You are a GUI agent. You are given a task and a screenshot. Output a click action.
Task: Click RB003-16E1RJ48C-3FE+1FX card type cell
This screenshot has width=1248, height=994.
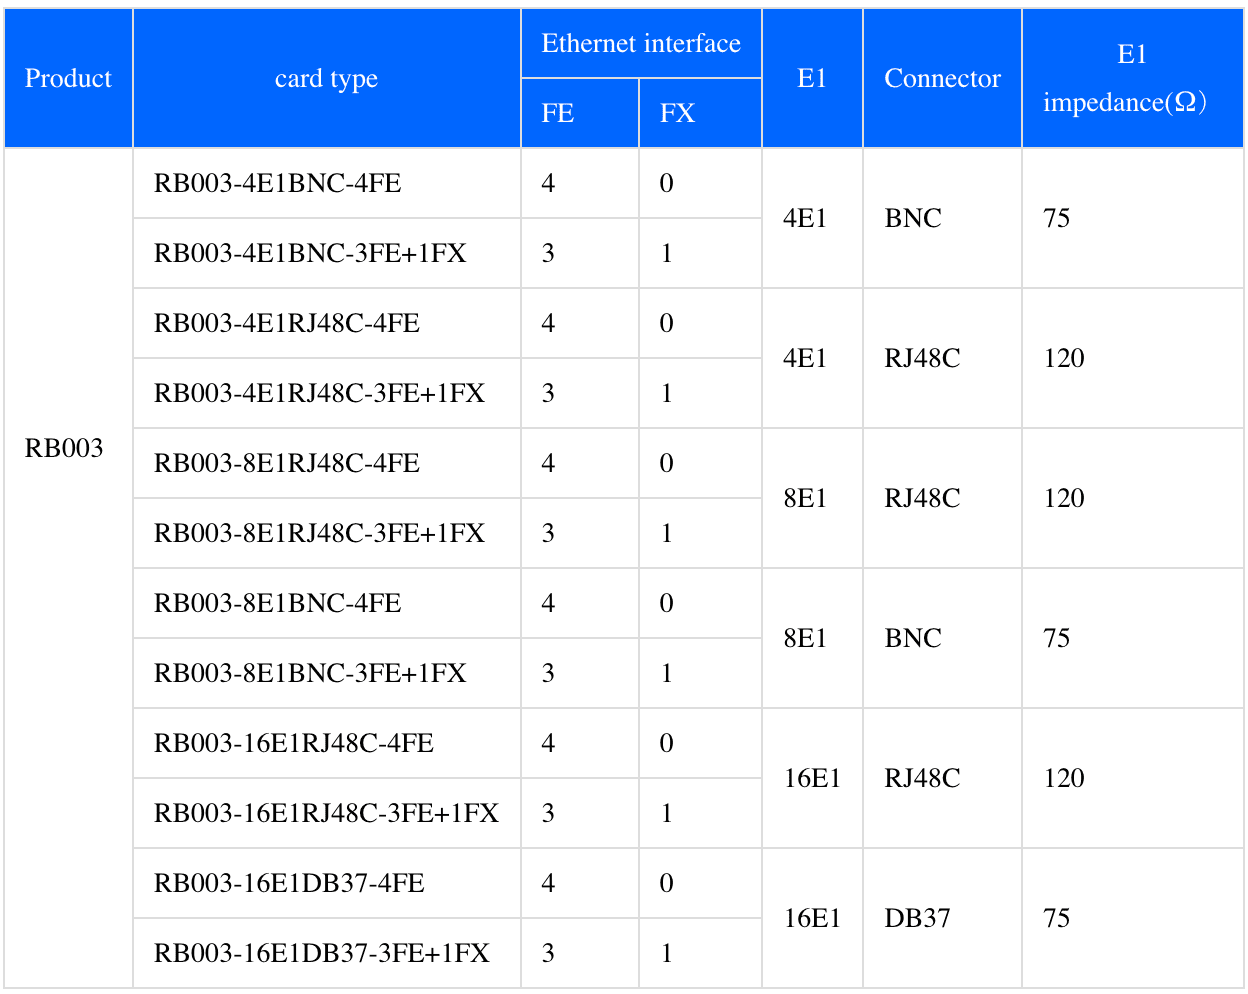point(326,813)
